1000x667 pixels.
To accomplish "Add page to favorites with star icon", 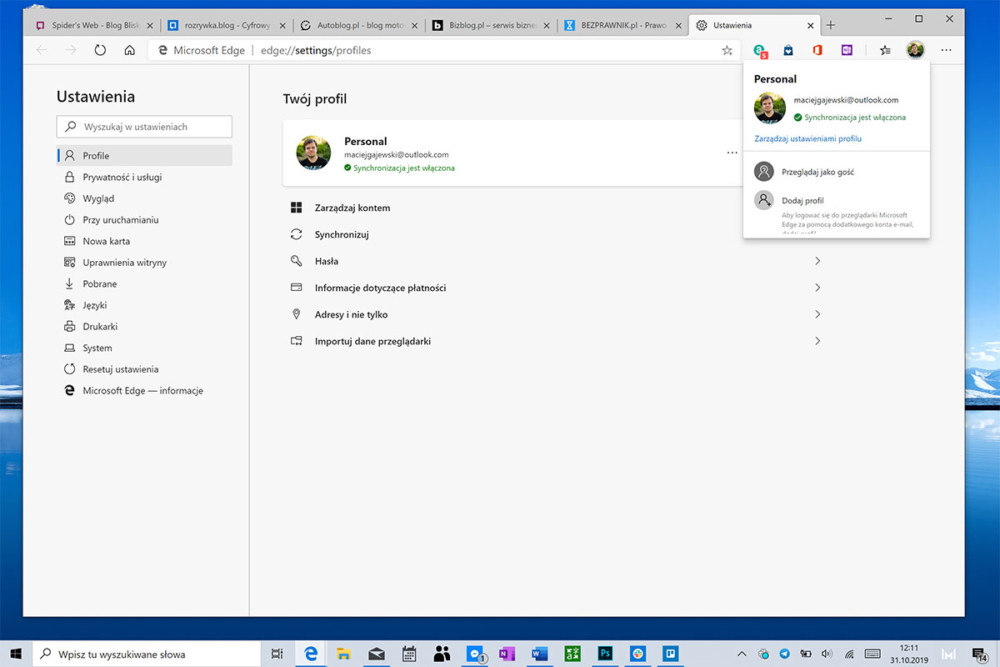I will (727, 50).
